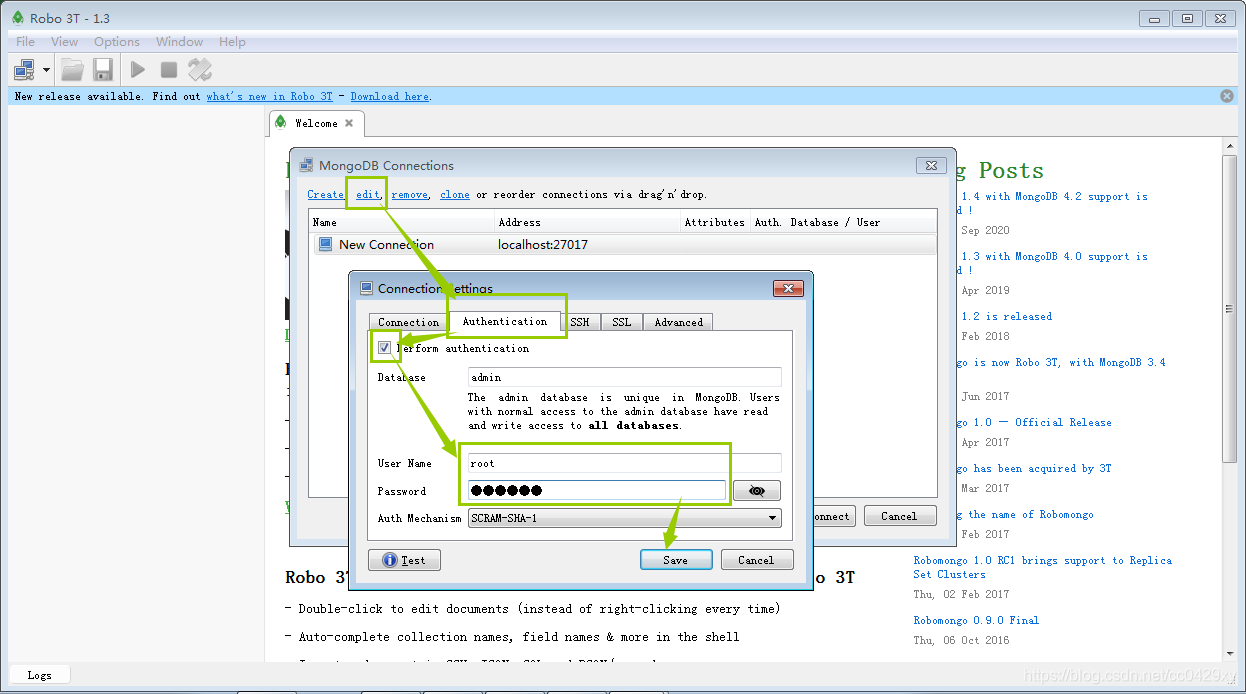Viewport: 1246px width, 694px height.
Task: Click the Rotate output toolbar icon
Action: point(200,69)
